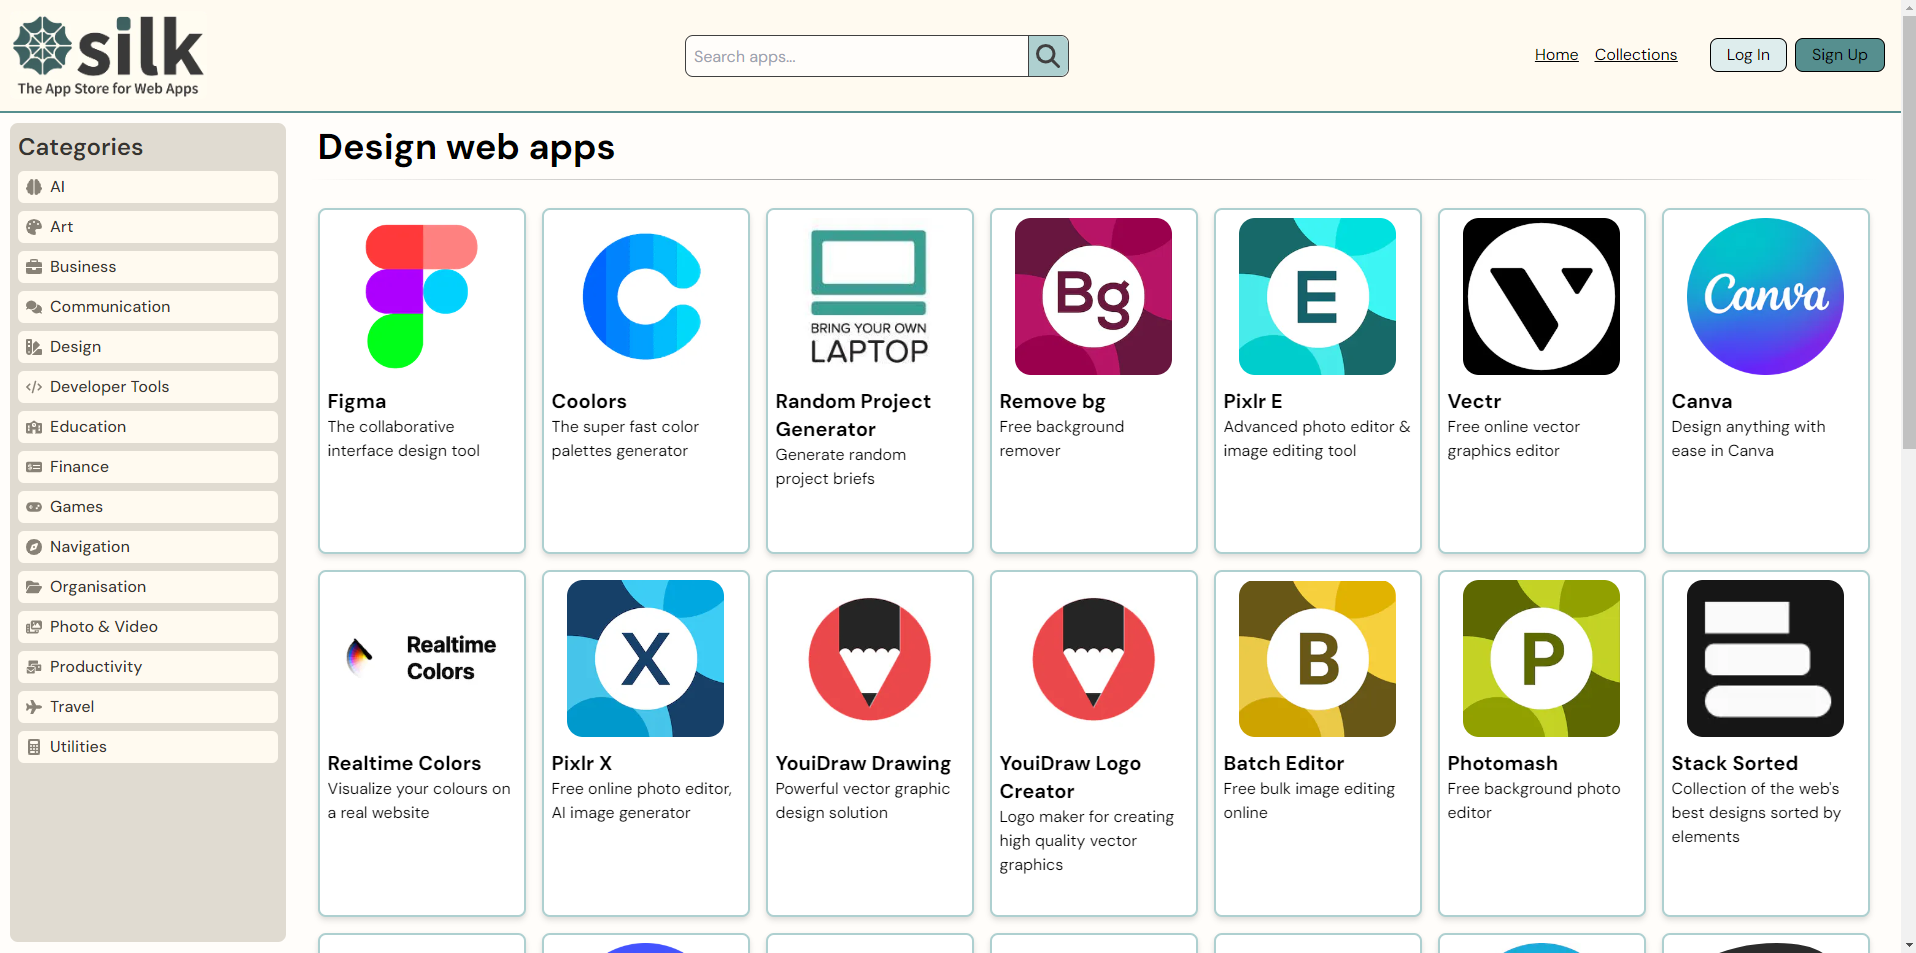Open the Remove bg app logo
The height and width of the screenshot is (953, 1916).
pos(1094,296)
